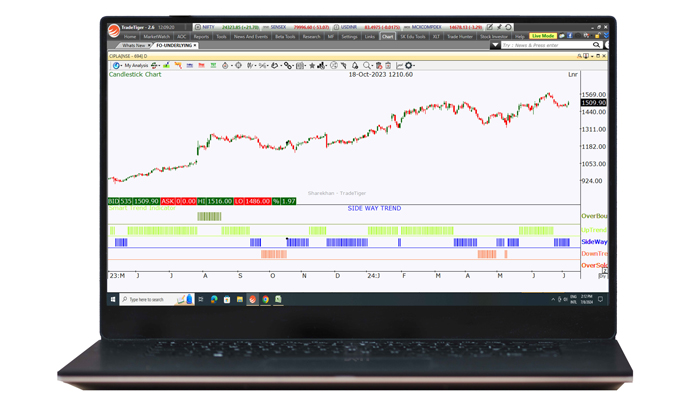Screen dimensions: 700x402
Task: Click the TradeTiger logo icon
Action: point(113,30)
